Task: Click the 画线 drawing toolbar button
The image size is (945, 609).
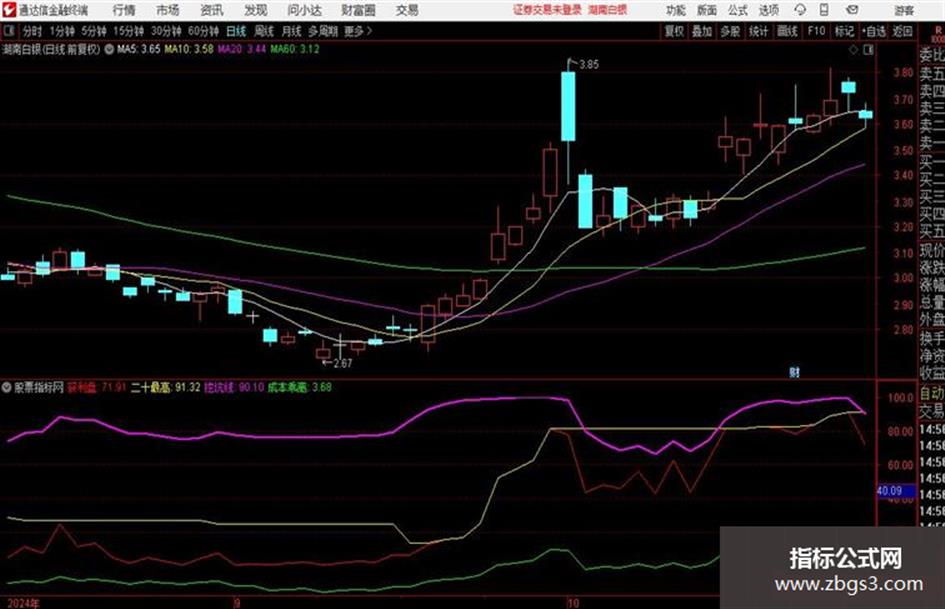Action: coord(787,31)
